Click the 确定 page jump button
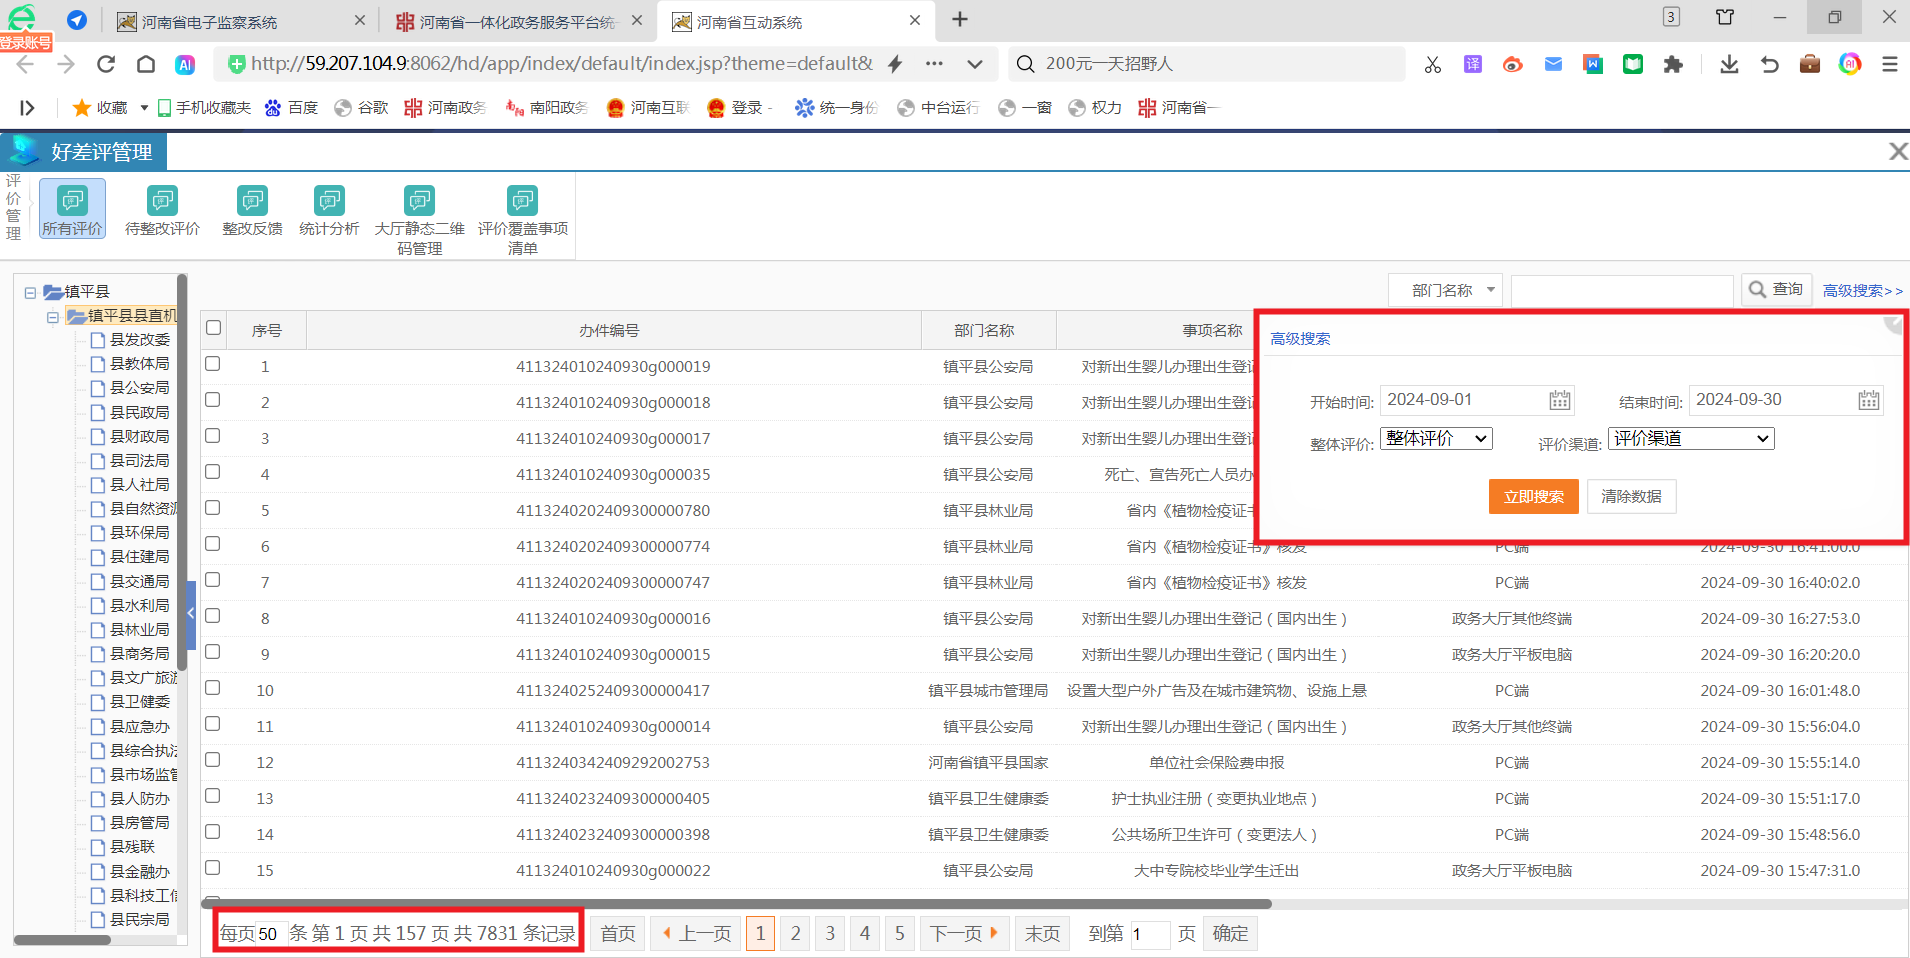Viewport: 1910px width, 958px height. [x=1230, y=933]
